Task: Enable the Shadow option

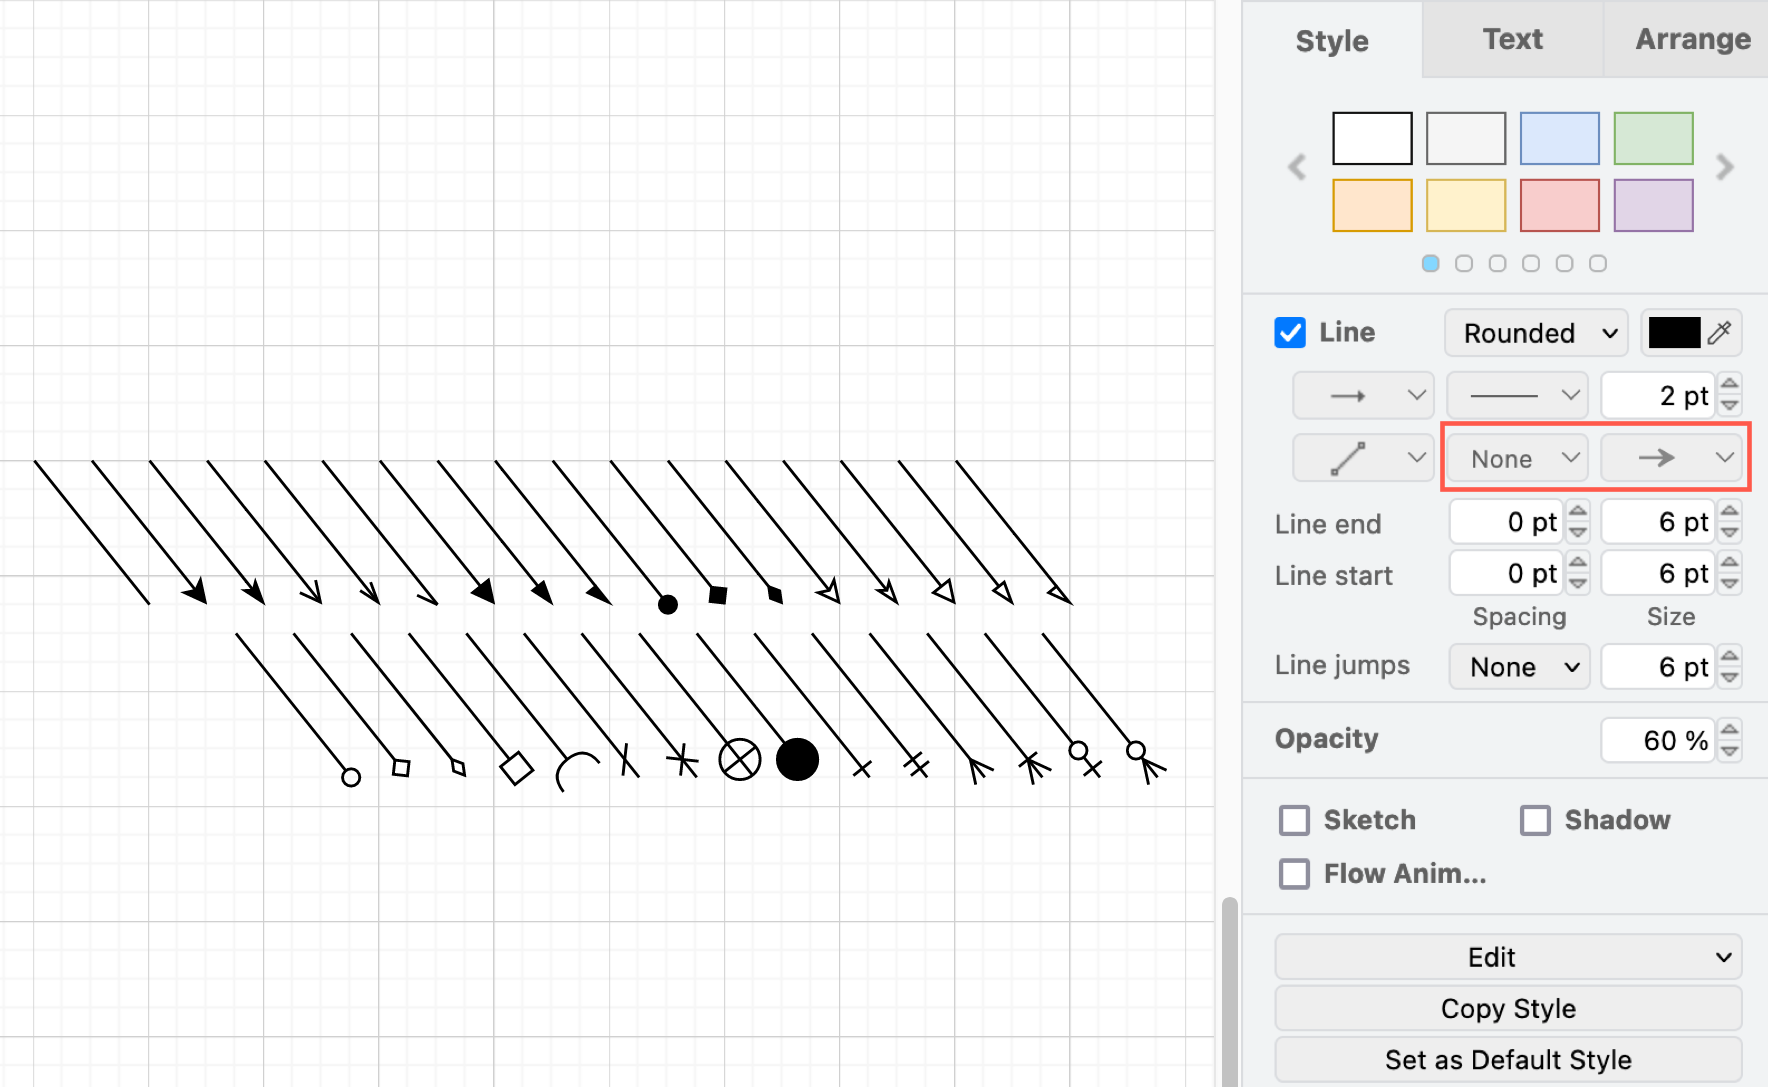Action: pyautogui.click(x=1536, y=819)
